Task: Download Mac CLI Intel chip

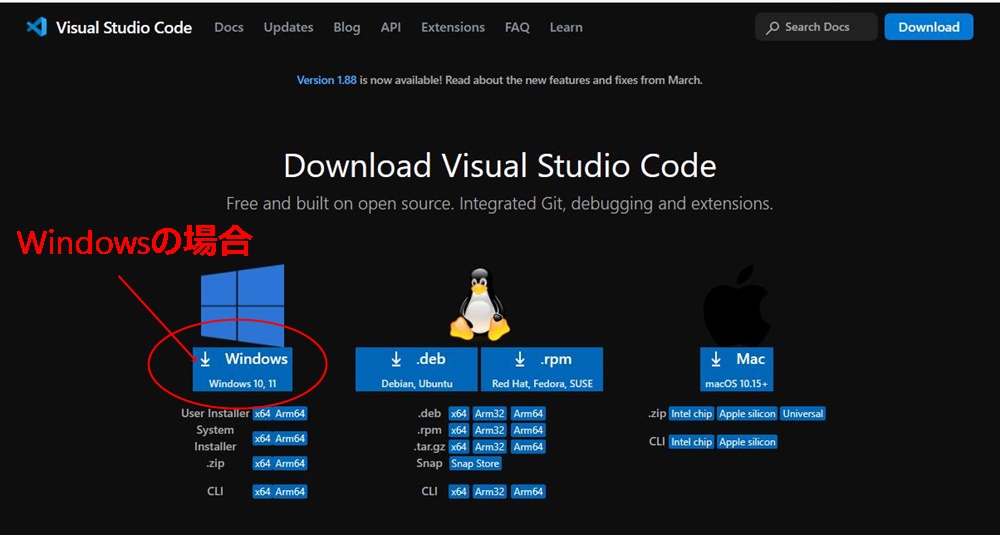Action: click(x=691, y=442)
